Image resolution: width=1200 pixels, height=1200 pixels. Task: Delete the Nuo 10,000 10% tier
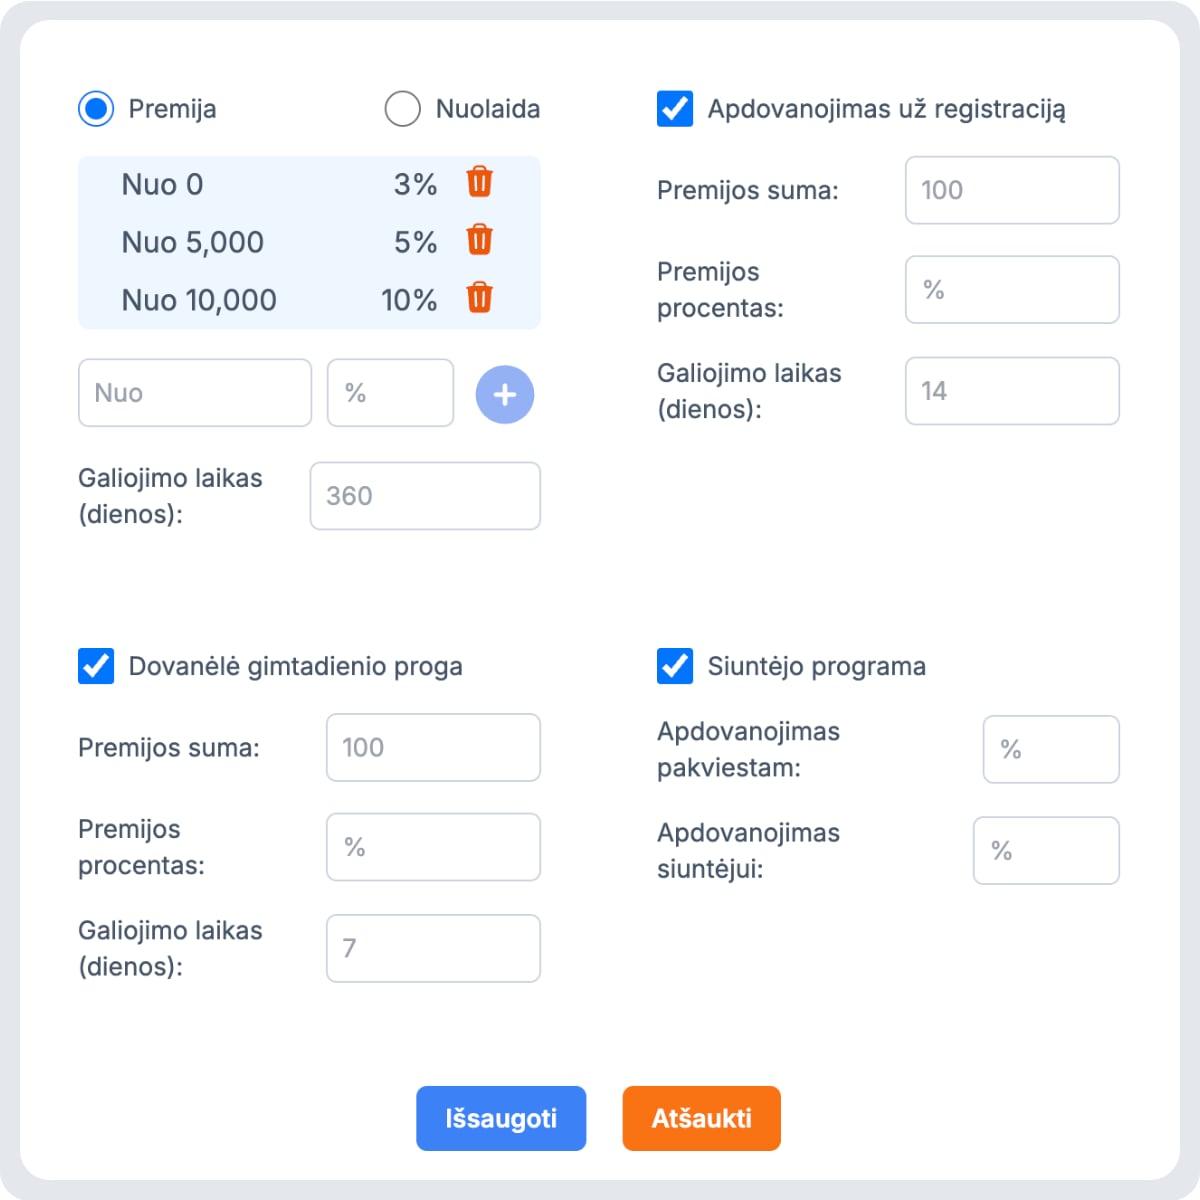coord(480,298)
